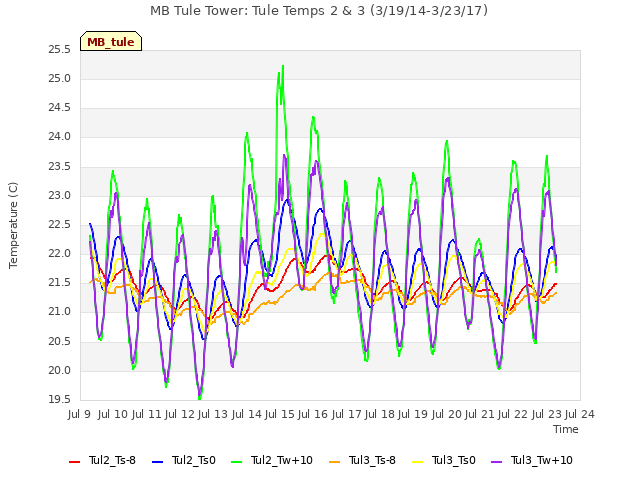Click the Jul 20 x-axis label
This screenshot has height=480, width=640.
[446, 414]
